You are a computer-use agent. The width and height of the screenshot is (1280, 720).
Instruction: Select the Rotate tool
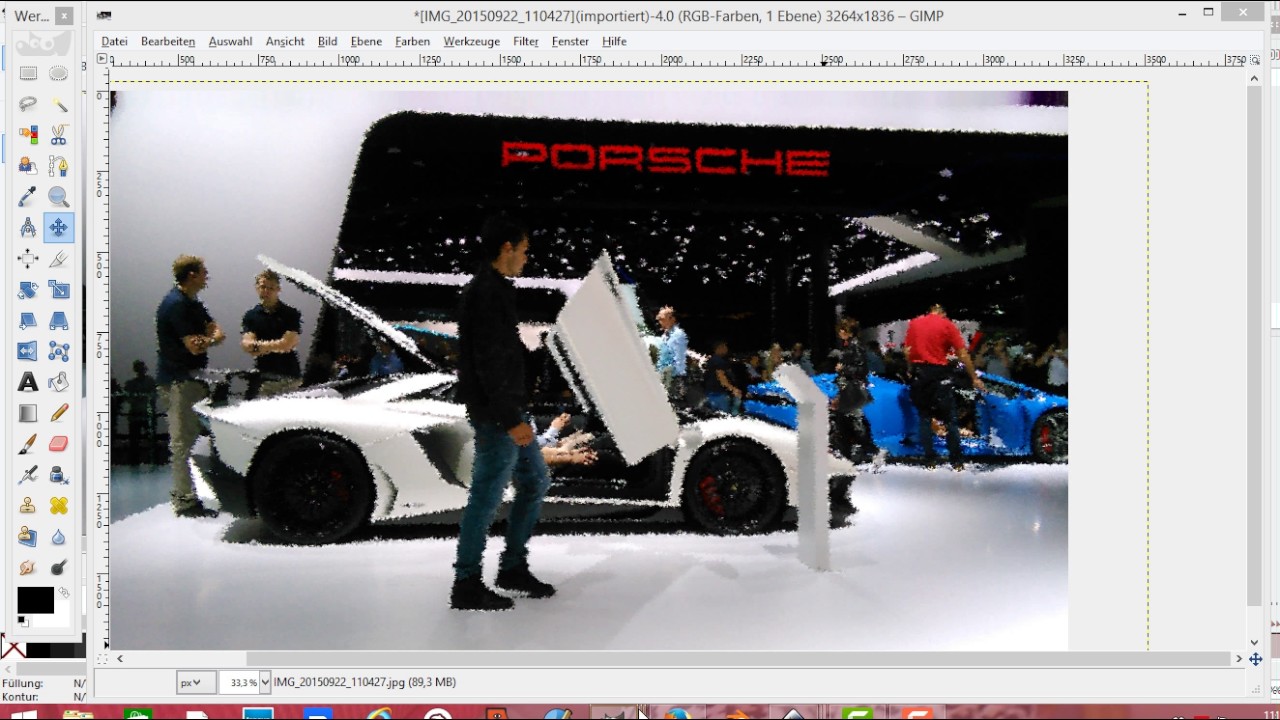pyautogui.click(x=28, y=290)
